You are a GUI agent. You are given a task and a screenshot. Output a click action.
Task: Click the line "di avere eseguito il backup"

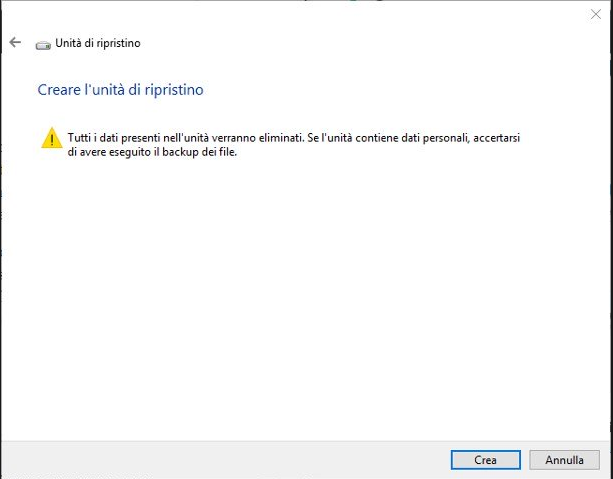pyautogui.click(x=150, y=152)
